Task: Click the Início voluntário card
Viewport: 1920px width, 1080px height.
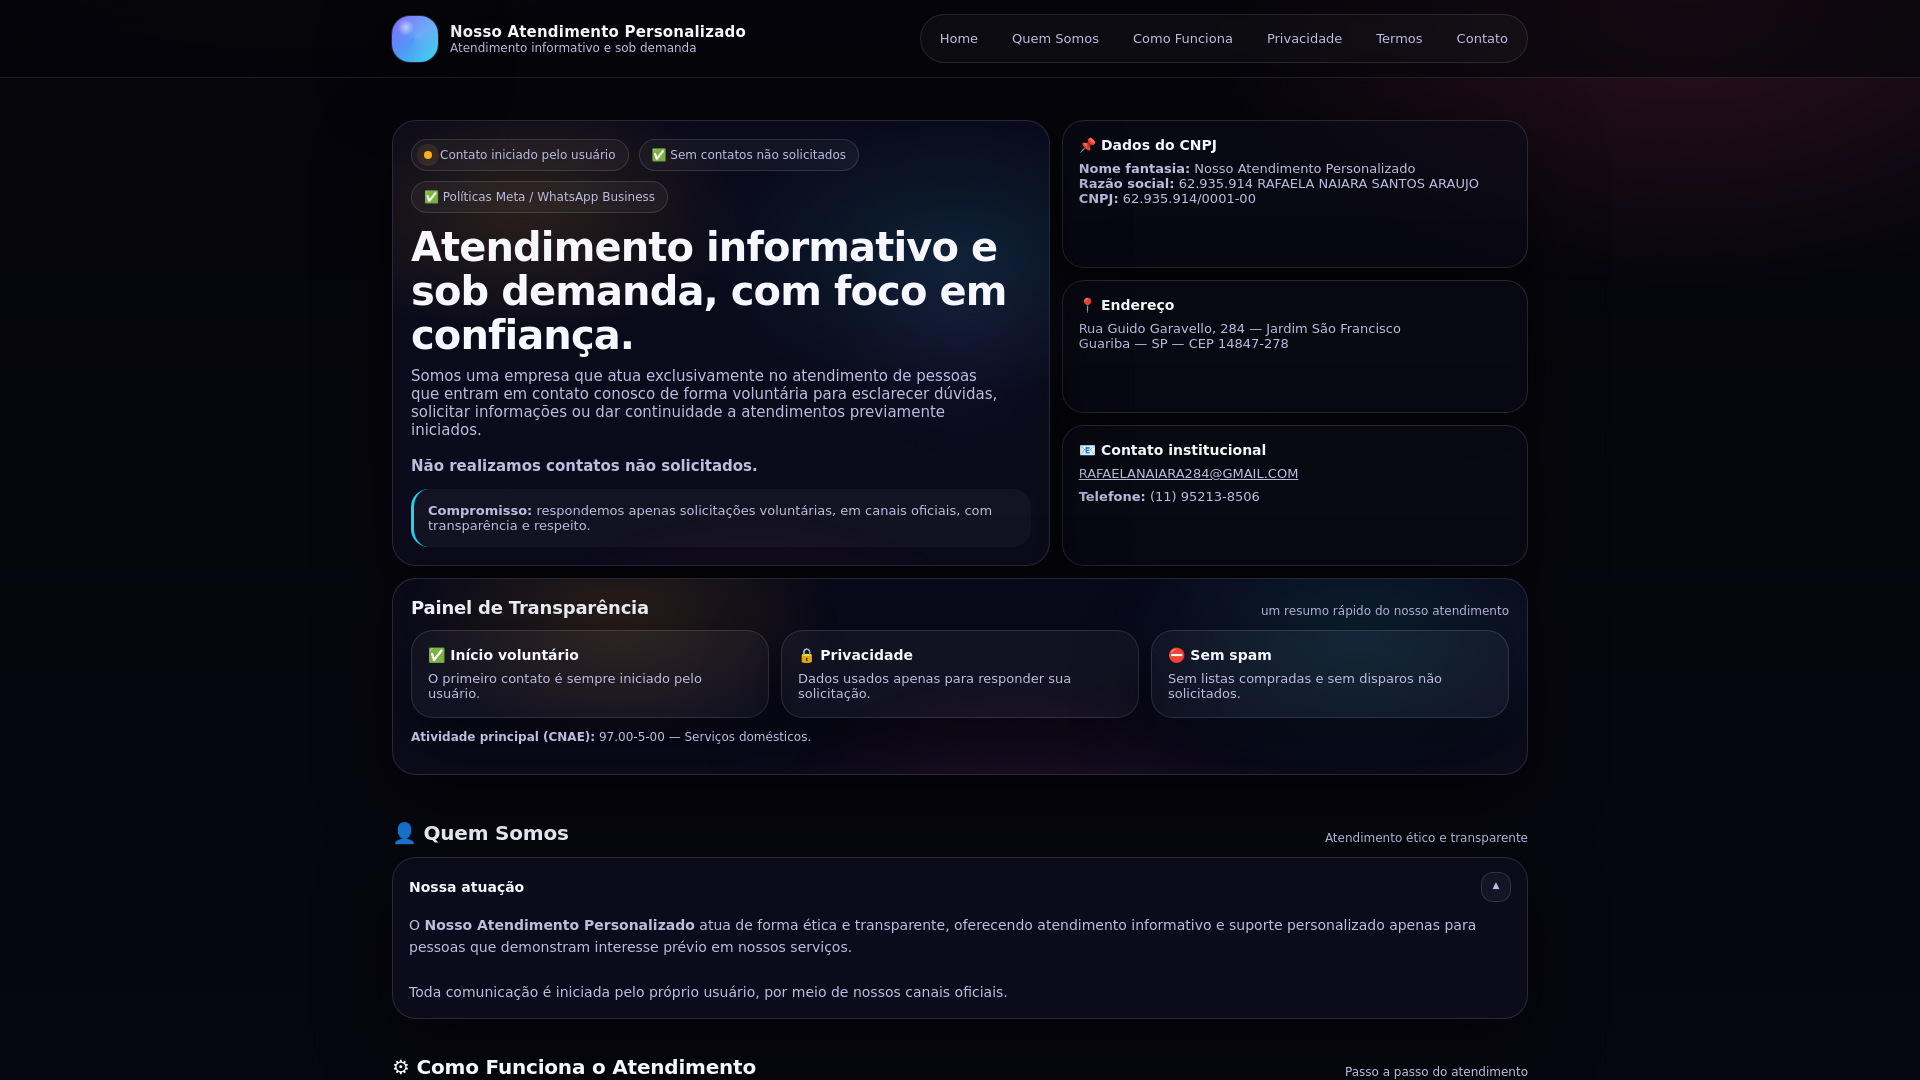Action: point(589,674)
